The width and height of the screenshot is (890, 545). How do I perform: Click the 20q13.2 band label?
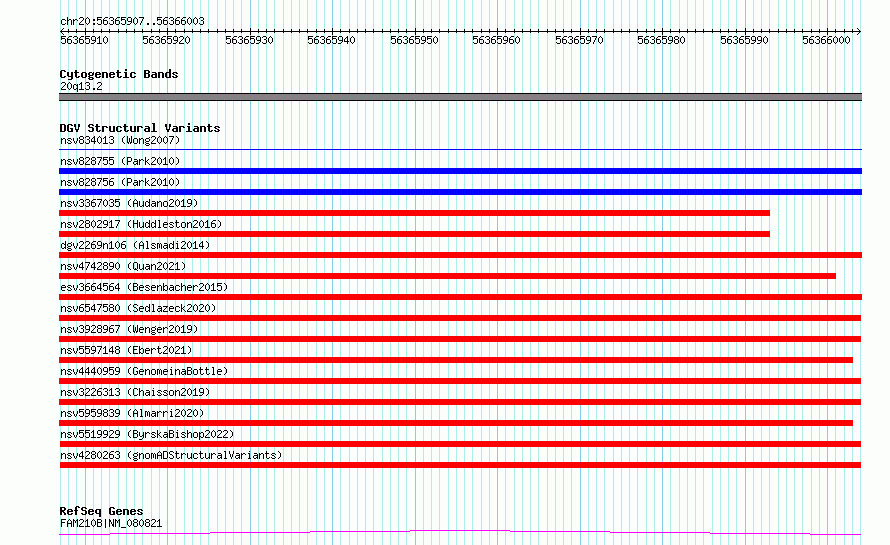tap(81, 86)
